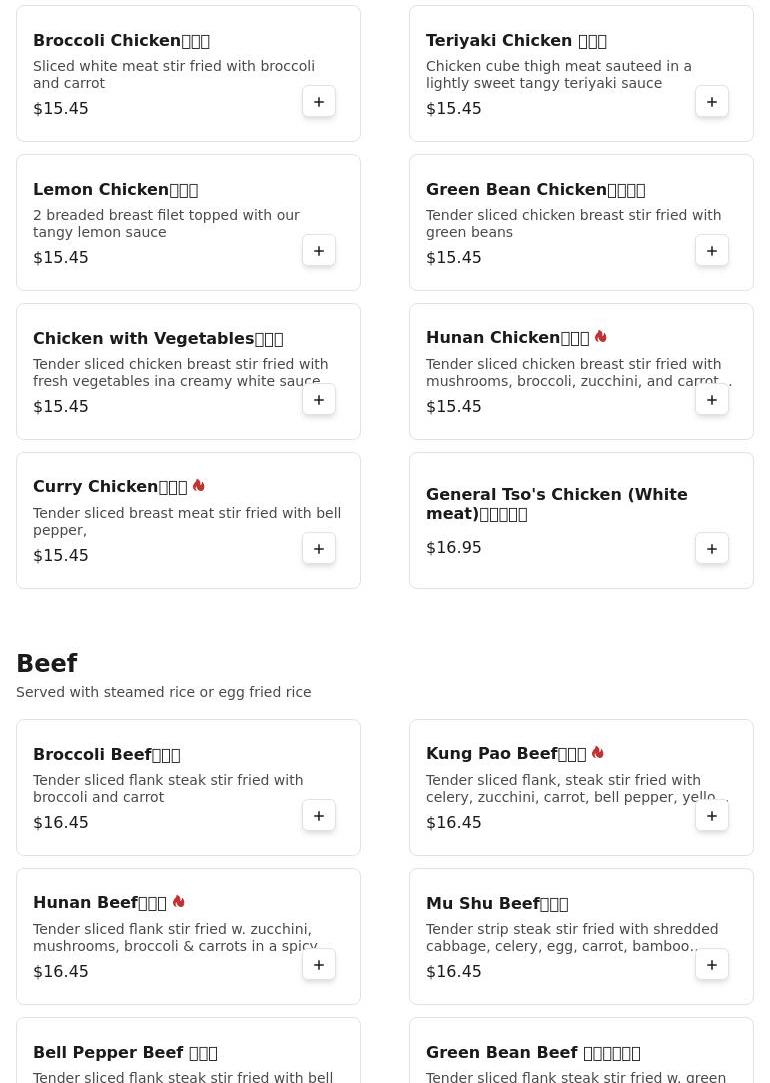
Task: Click the Curry Chicken spicy flame icon
Action: point(199,486)
